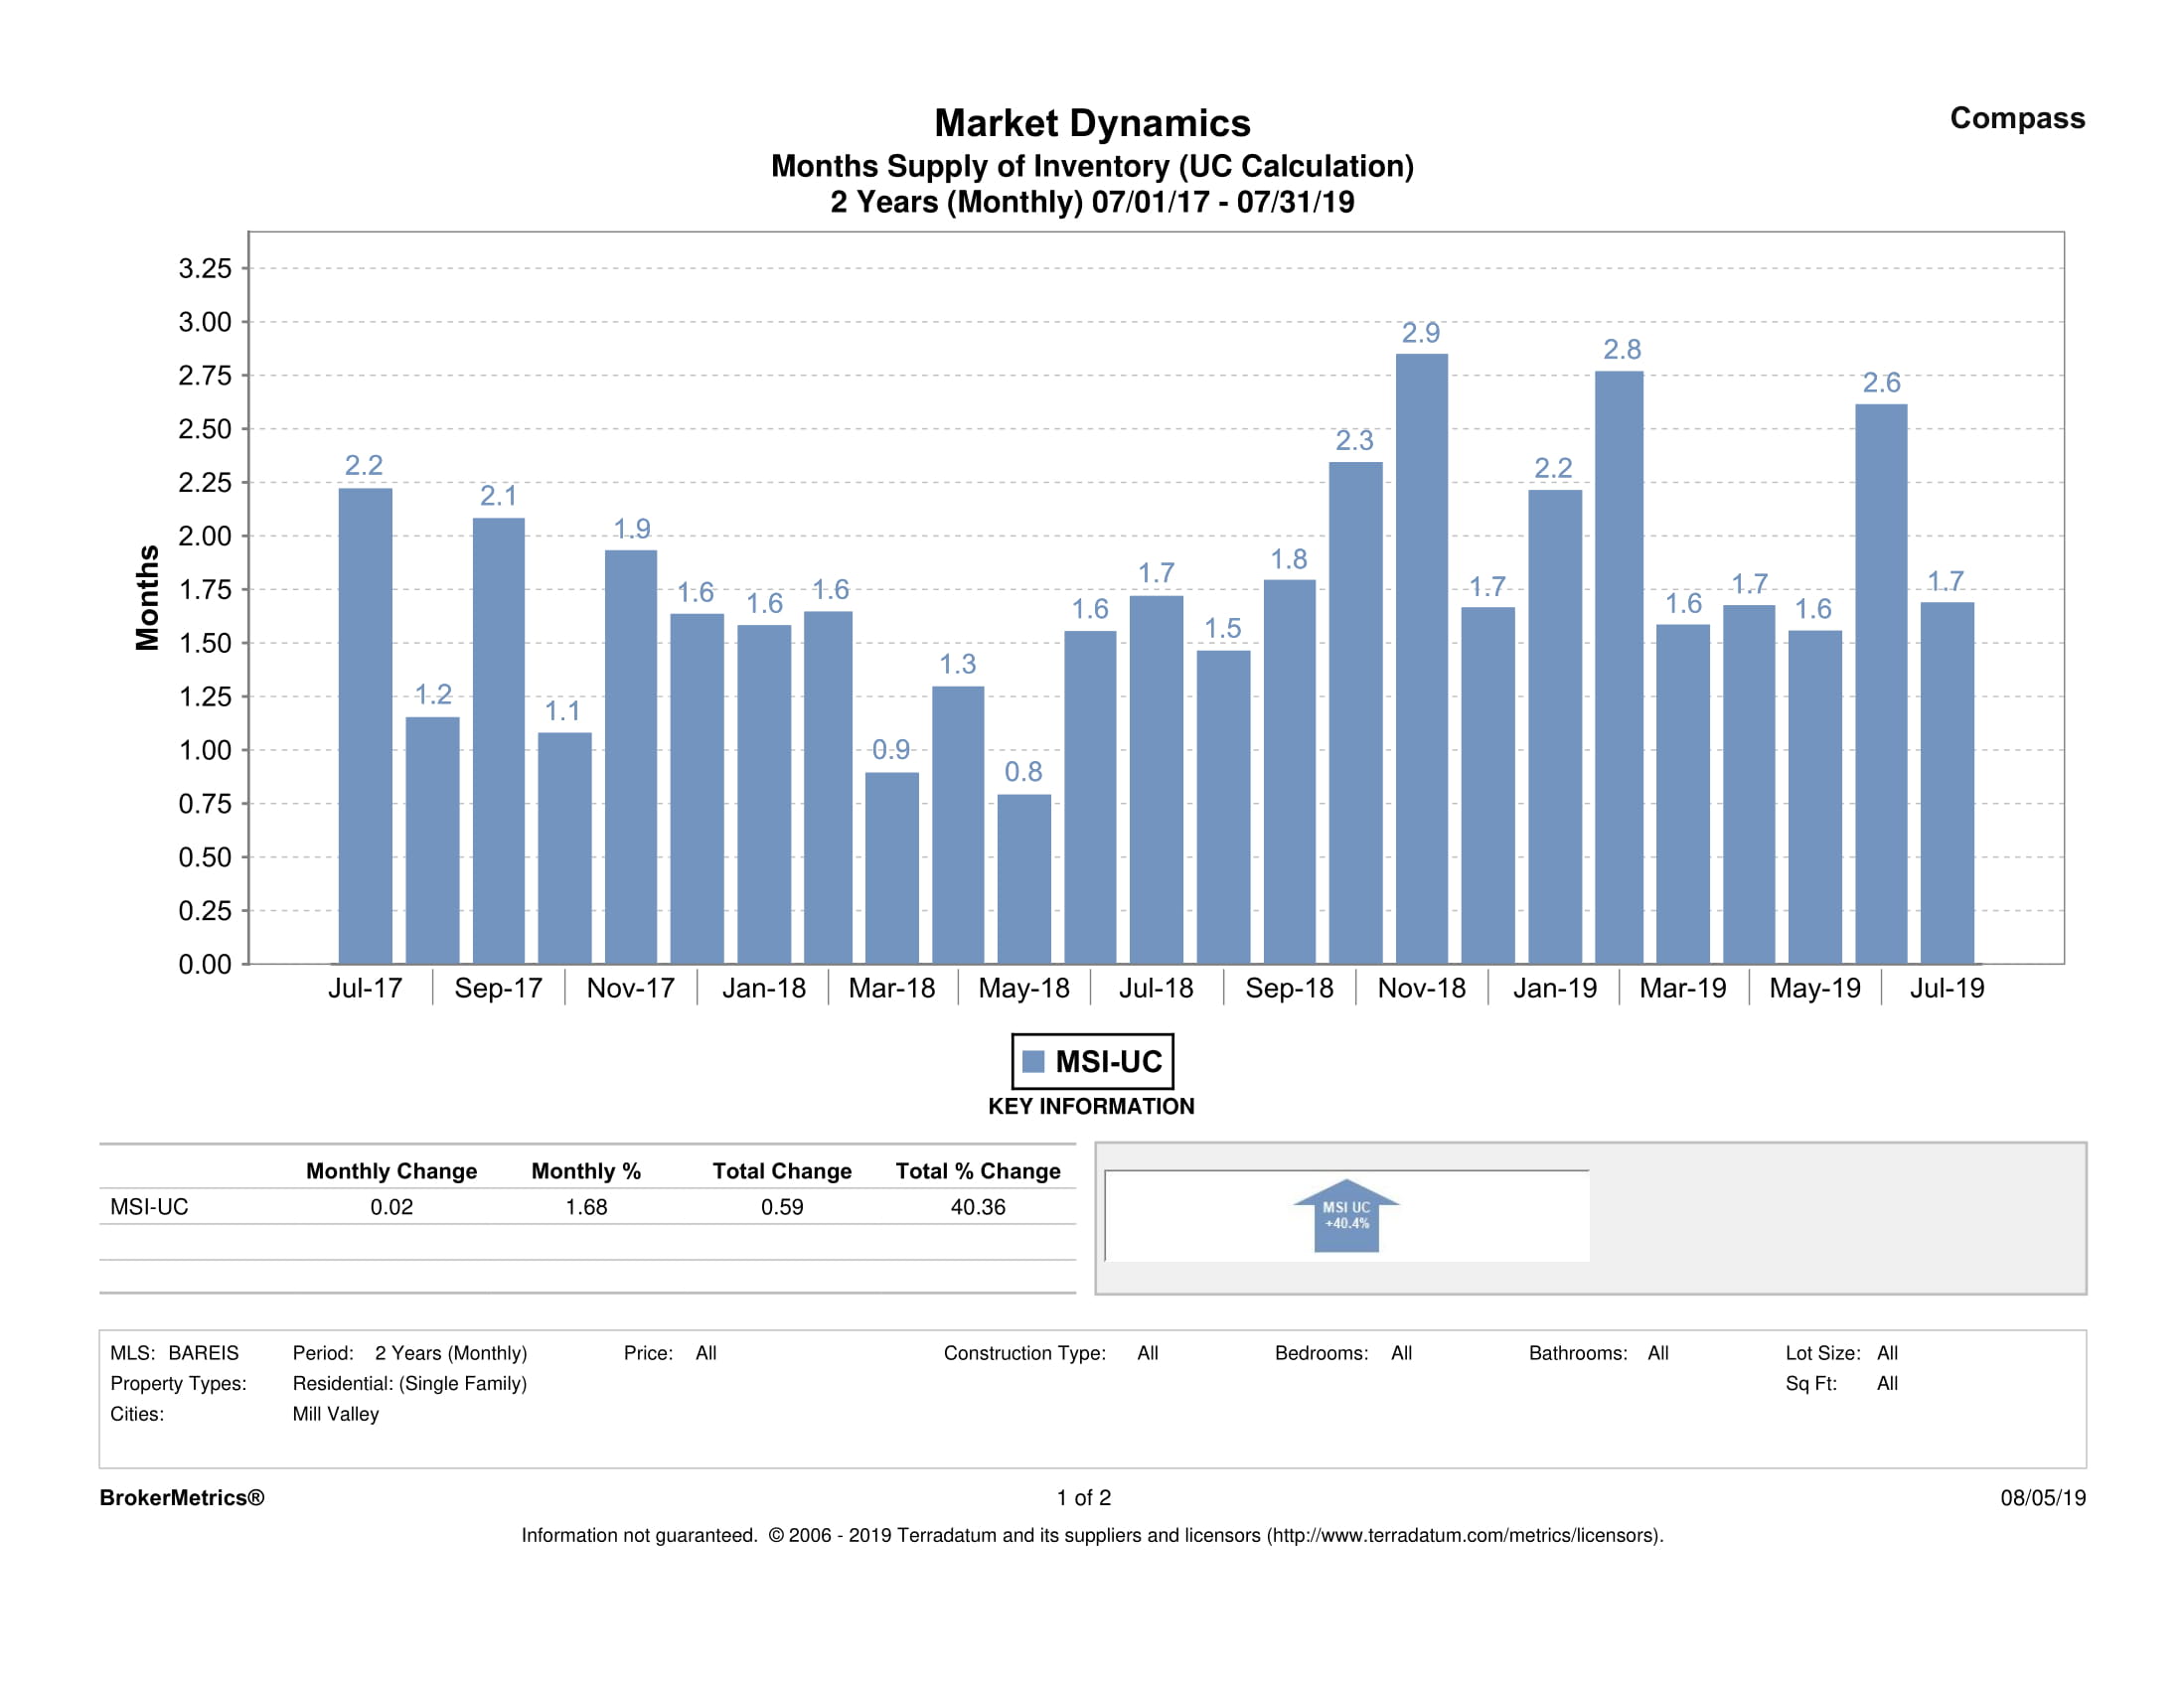Click the shortest bar labeled 0.8
The height and width of the screenshot is (1689, 2184).
coord(1023,879)
